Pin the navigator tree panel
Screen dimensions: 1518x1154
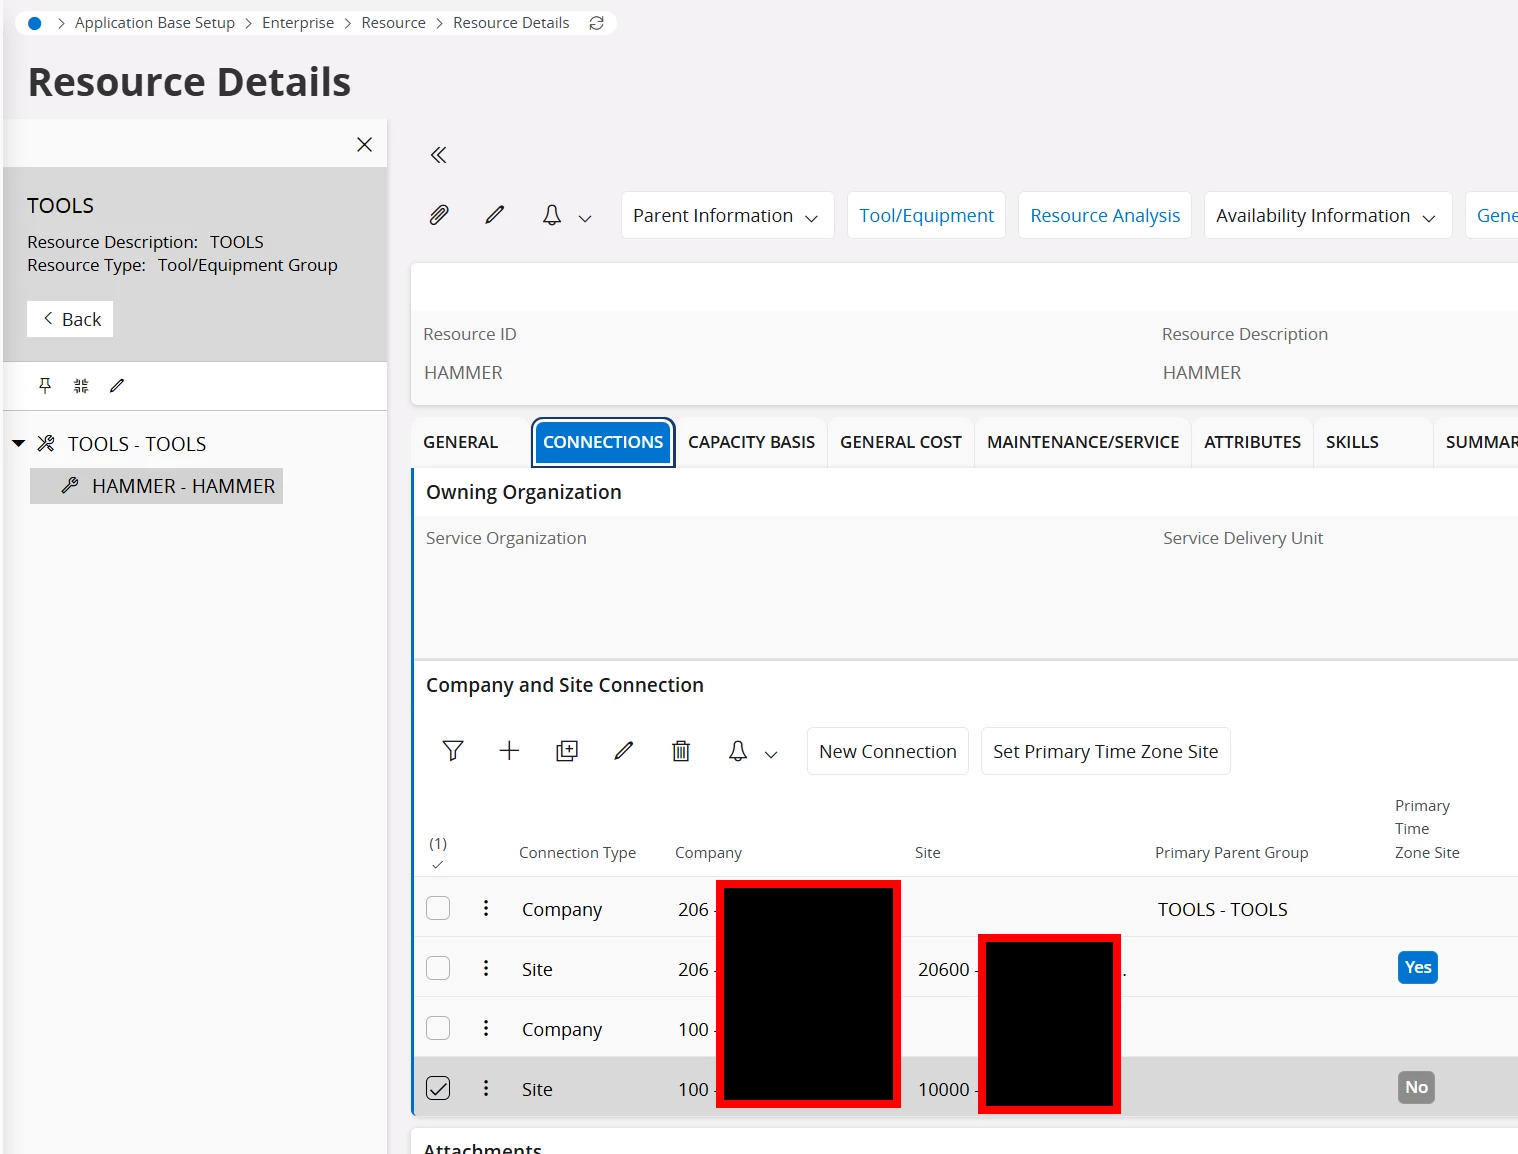pos(45,386)
